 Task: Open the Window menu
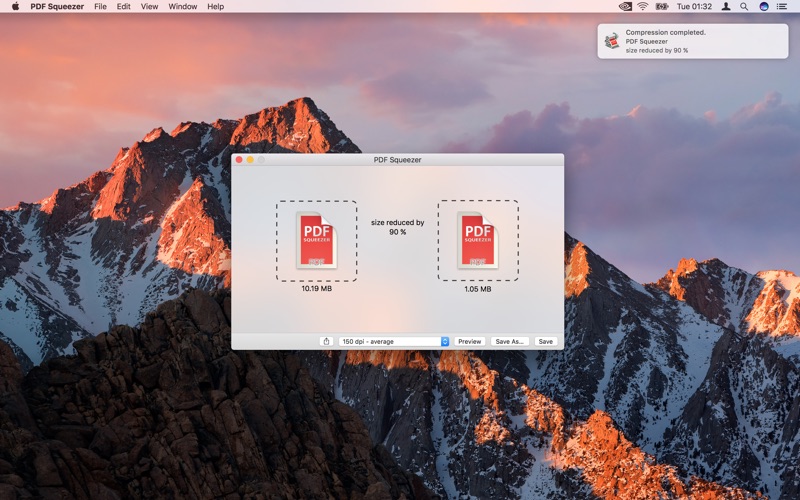tap(182, 6)
